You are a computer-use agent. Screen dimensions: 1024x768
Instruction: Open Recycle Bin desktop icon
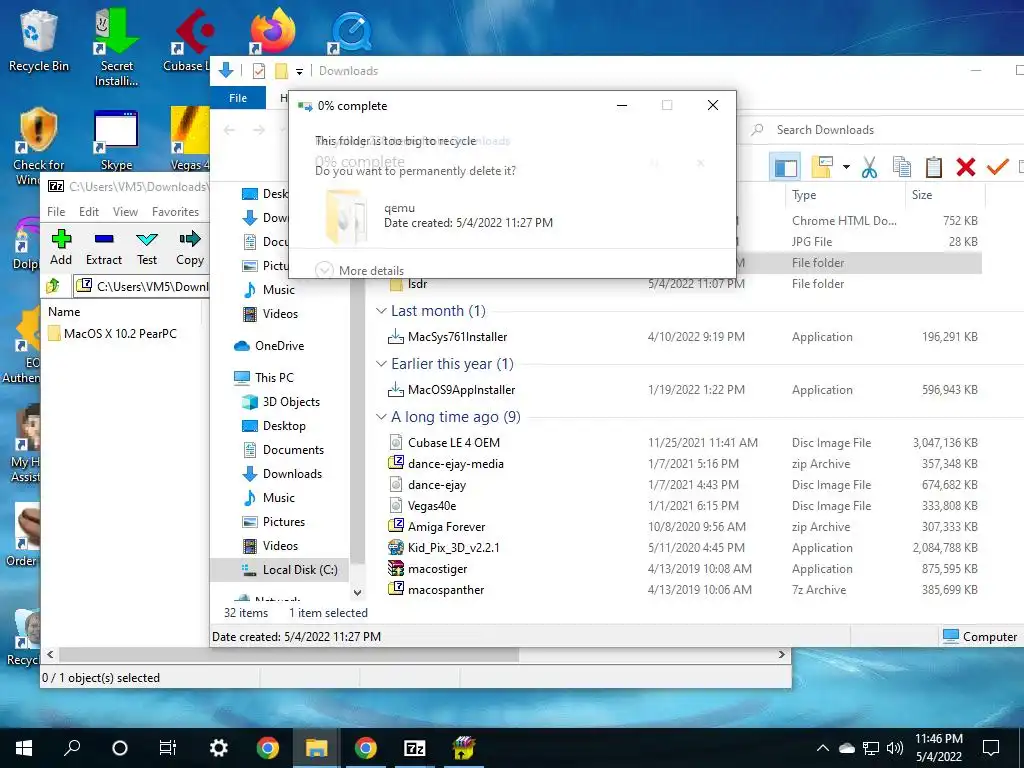click(39, 40)
